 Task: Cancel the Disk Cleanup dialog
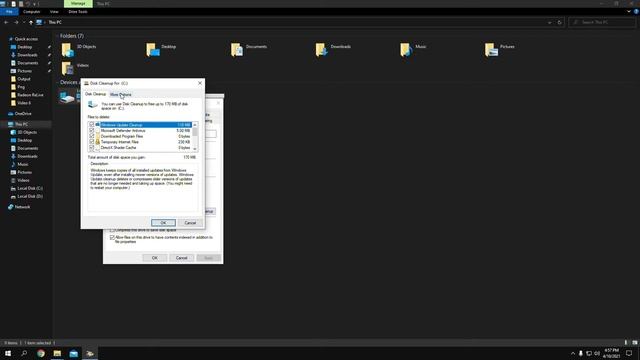(x=190, y=223)
